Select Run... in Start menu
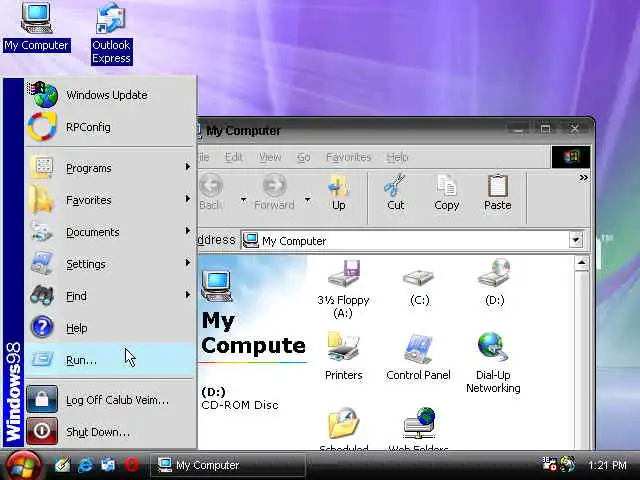The height and width of the screenshot is (480, 640). [x=110, y=360]
